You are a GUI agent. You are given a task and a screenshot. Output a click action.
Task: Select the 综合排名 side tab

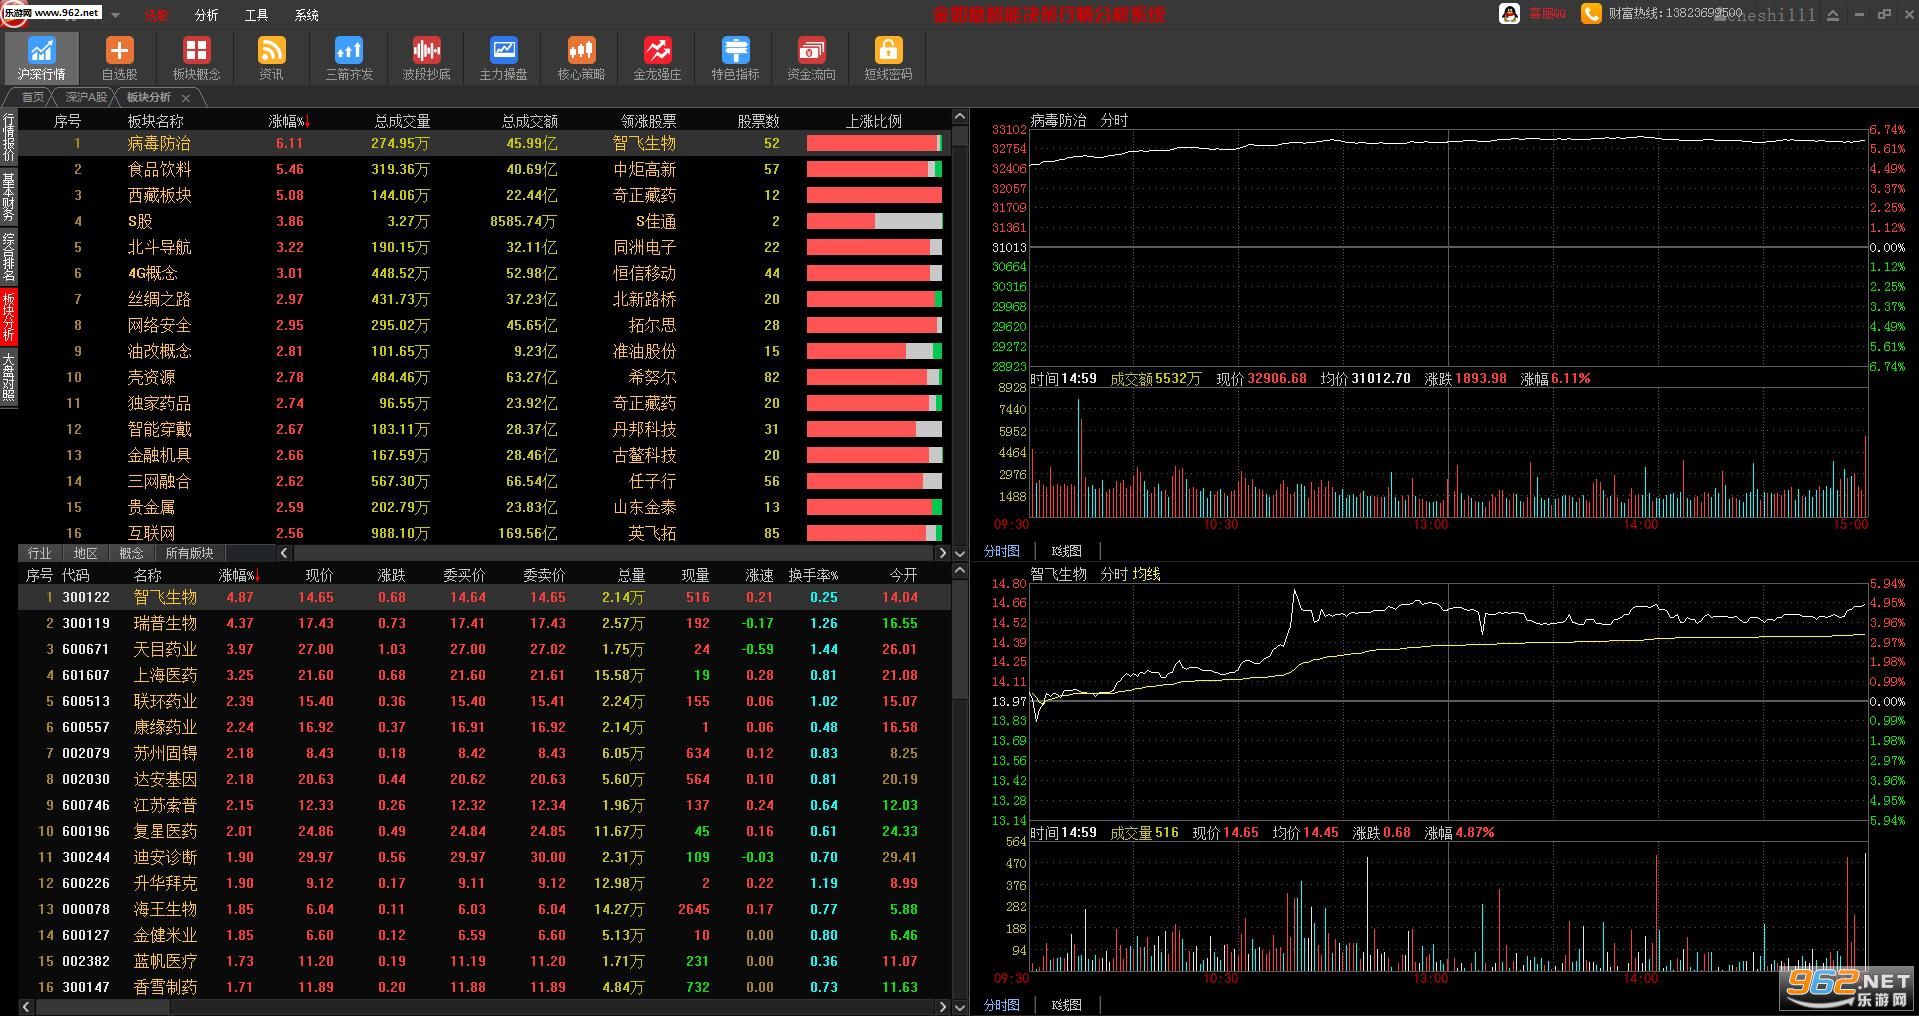tap(9, 257)
